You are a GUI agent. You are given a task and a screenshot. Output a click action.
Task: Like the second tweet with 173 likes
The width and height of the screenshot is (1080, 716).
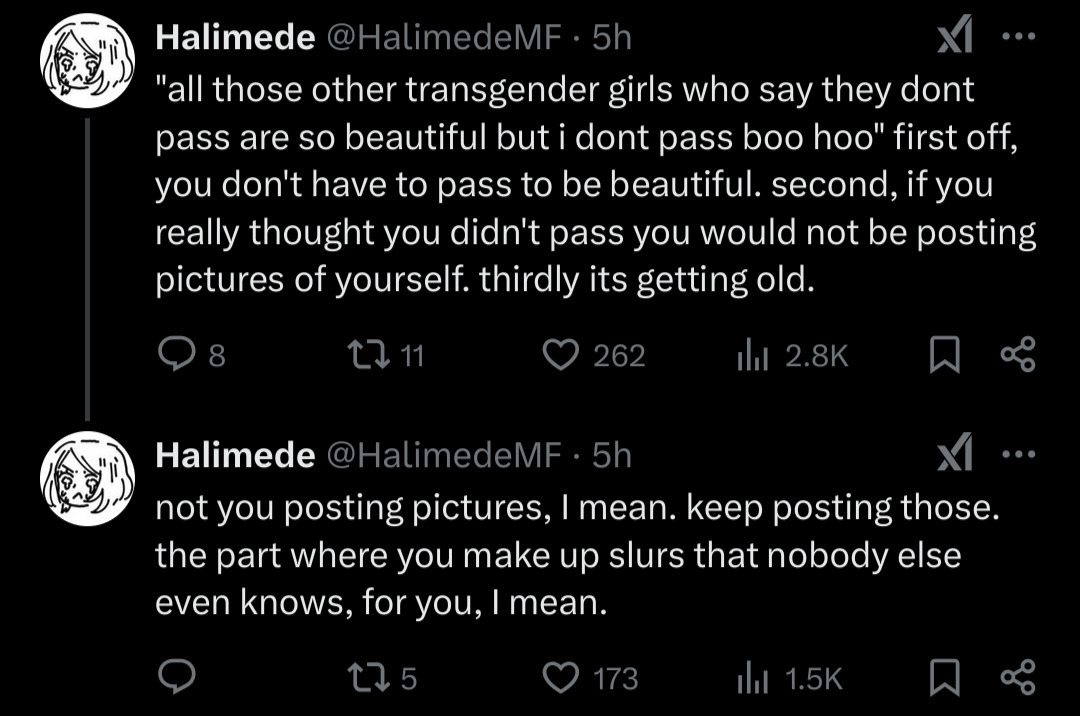(x=560, y=679)
